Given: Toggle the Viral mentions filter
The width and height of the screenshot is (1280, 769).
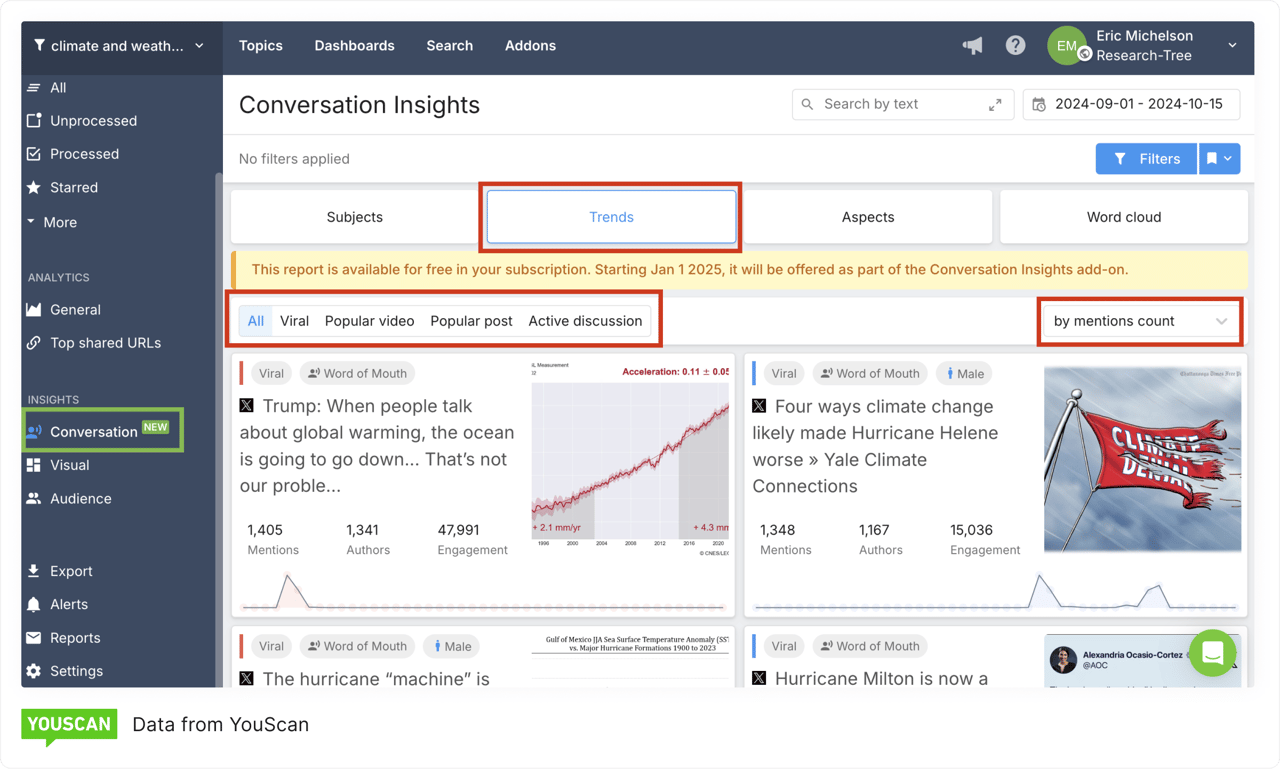Looking at the screenshot, I should [x=294, y=321].
